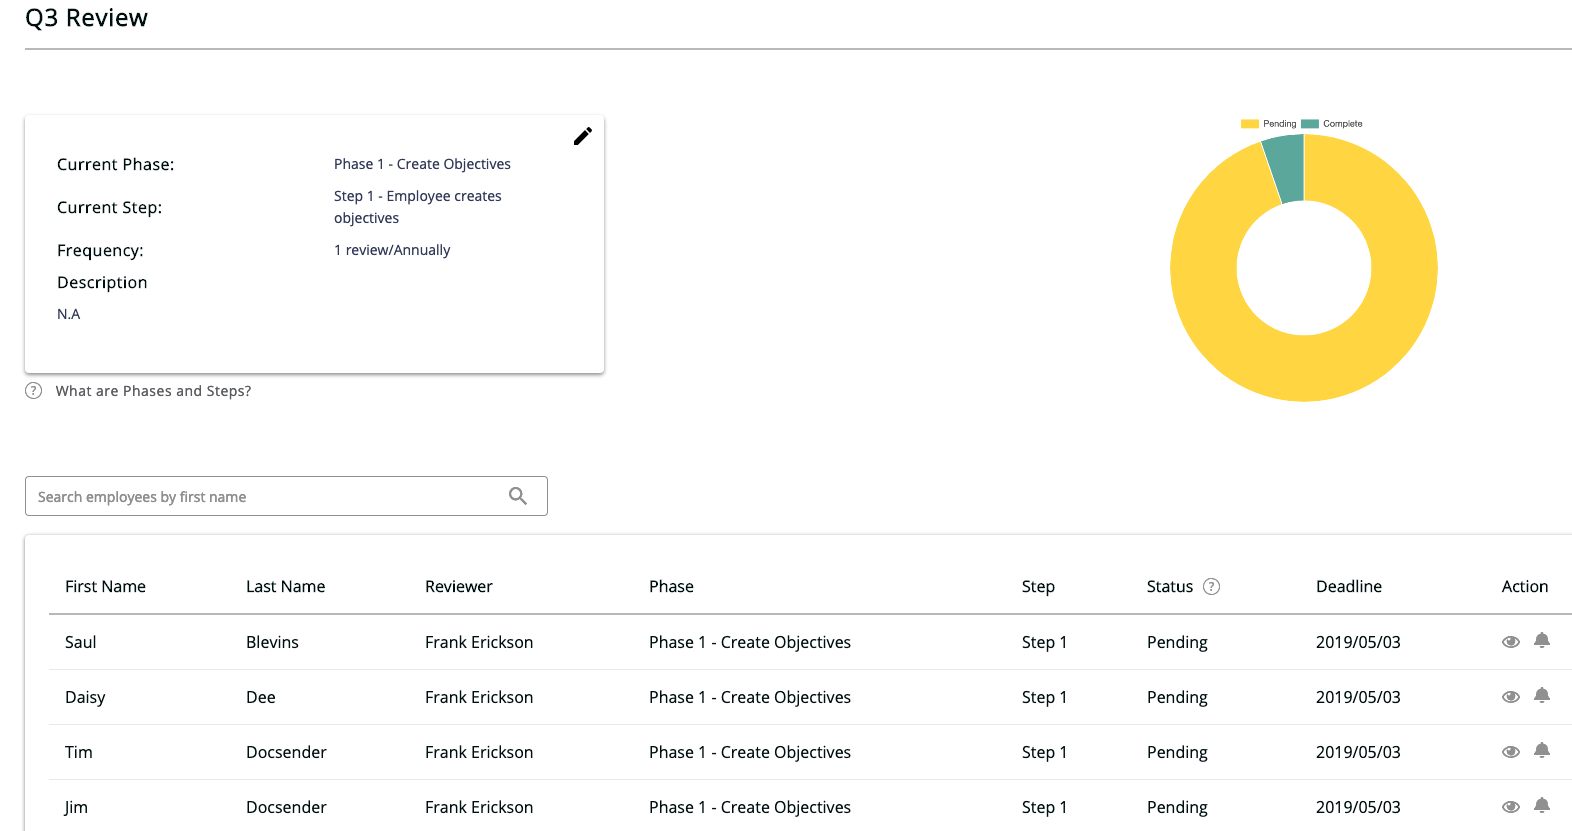Sort by Deadline column header
Image resolution: width=1572 pixels, height=831 pixels.
[x=1349, y=587]
